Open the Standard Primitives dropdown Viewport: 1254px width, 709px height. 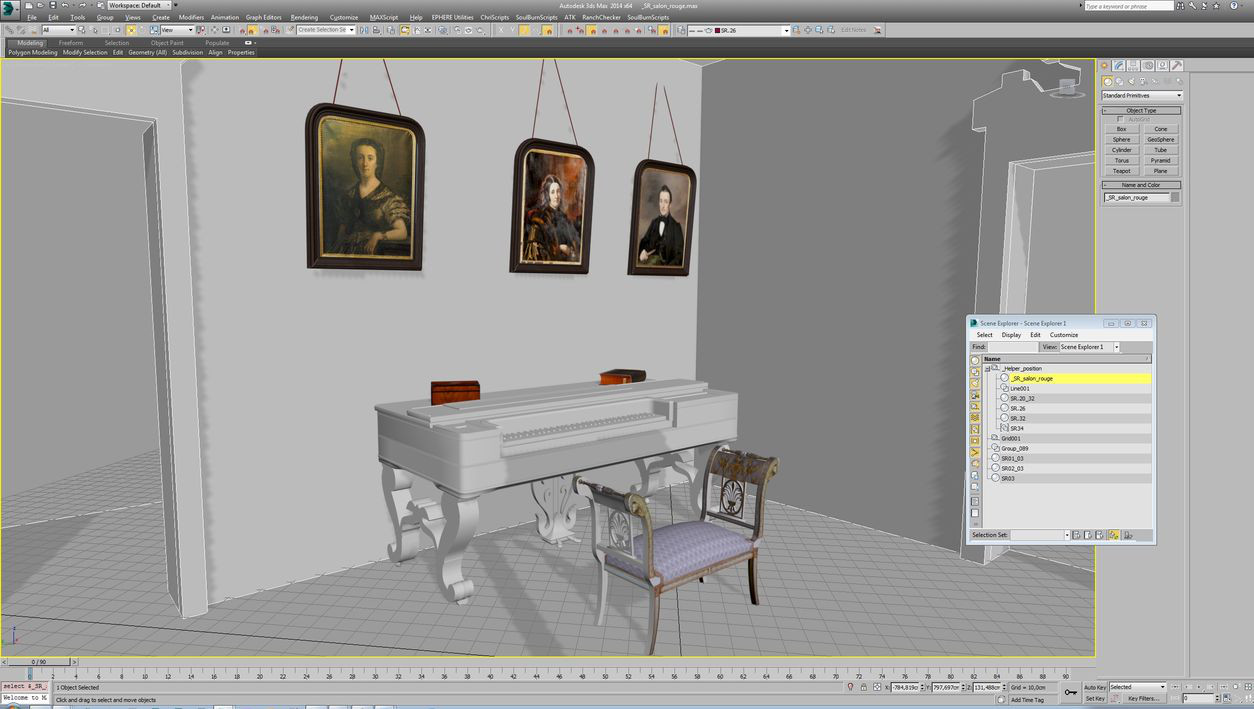[x=1141, y=96]
